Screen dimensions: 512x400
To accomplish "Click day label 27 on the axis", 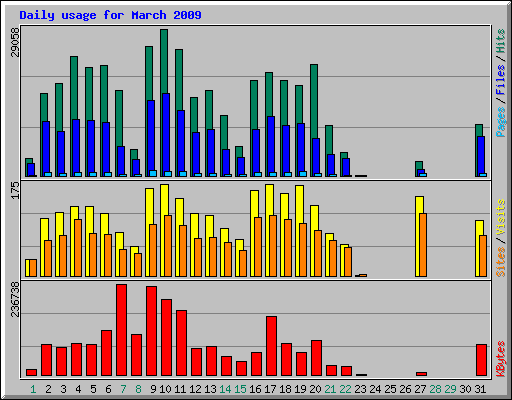I will pyautogui.click(x=420, y=389).
